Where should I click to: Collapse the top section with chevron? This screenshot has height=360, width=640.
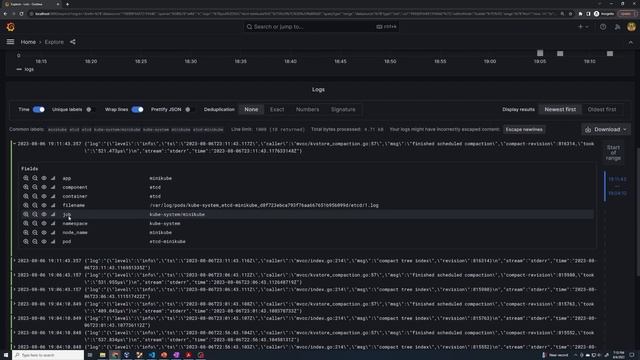click(x=631, y=42)
